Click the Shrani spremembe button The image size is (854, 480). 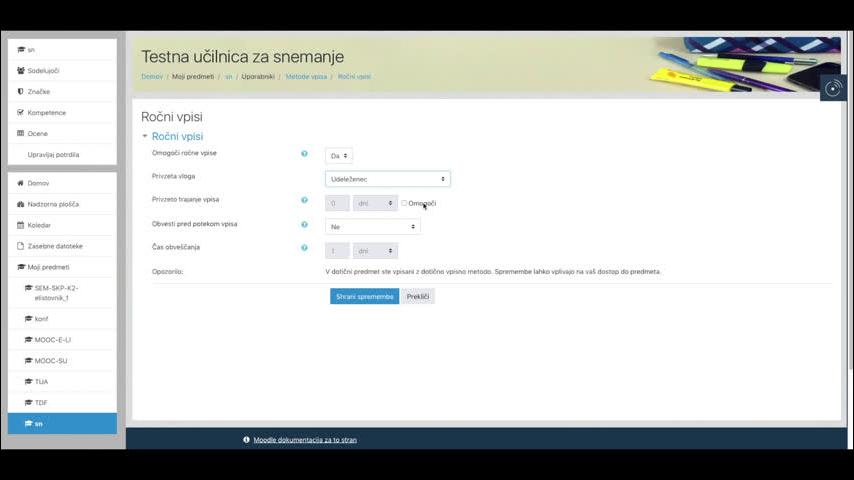364,297
